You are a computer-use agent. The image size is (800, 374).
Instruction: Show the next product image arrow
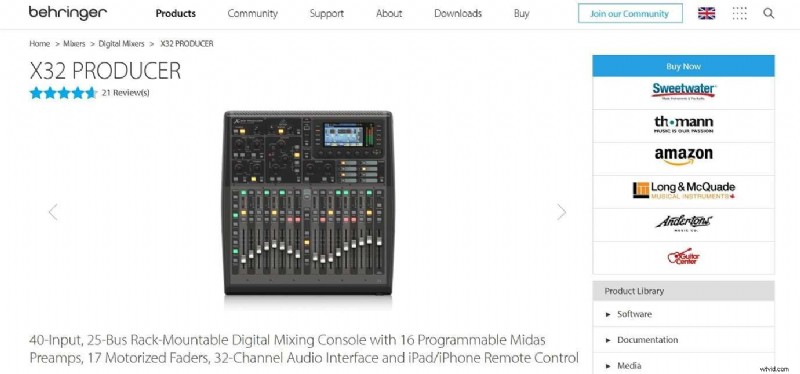(x=561, y=212)
